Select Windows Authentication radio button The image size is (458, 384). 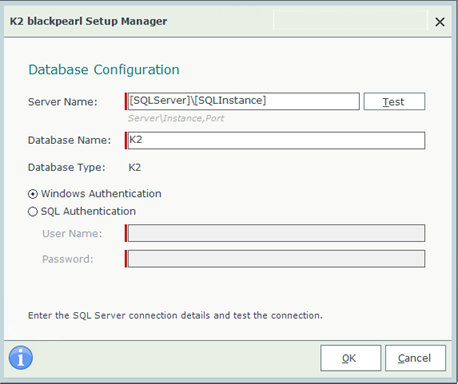coord(33,194)
